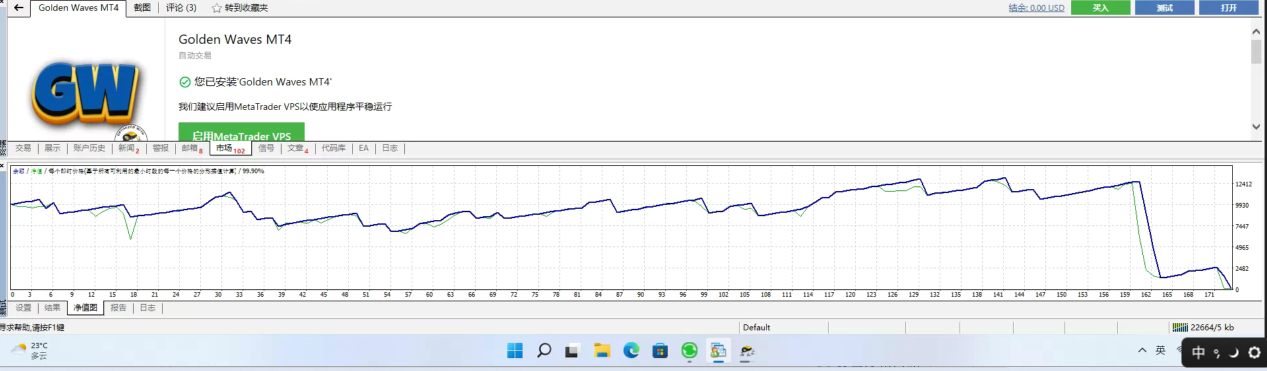Open Microsoft Edge from the taskbar

click(631, 351)
